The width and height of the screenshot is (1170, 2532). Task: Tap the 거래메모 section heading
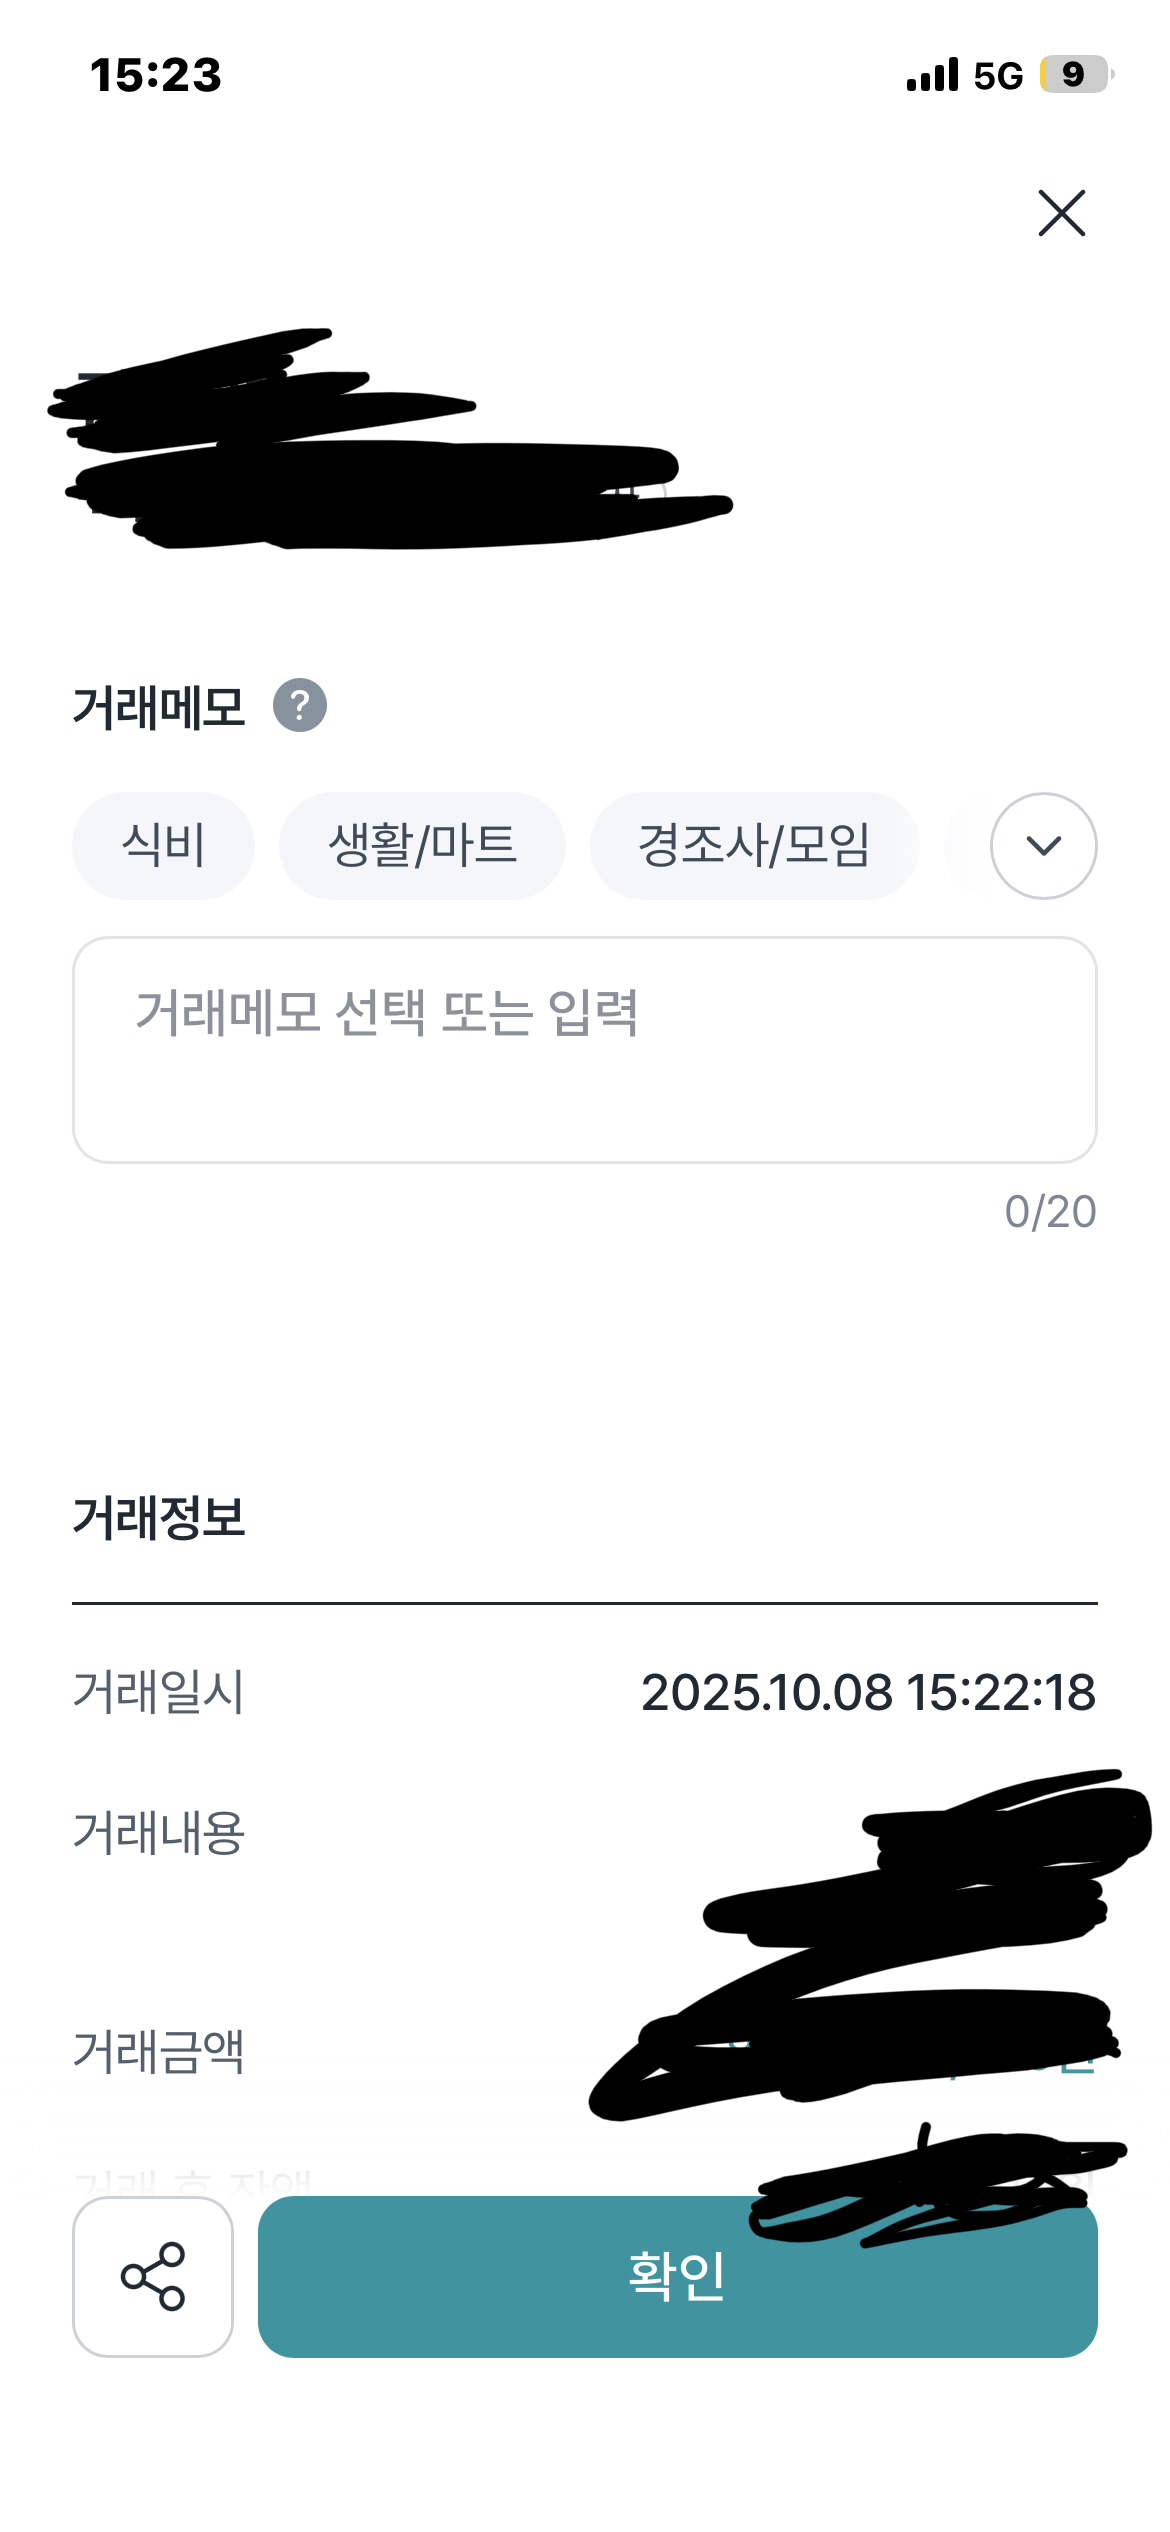click(159, 707)
